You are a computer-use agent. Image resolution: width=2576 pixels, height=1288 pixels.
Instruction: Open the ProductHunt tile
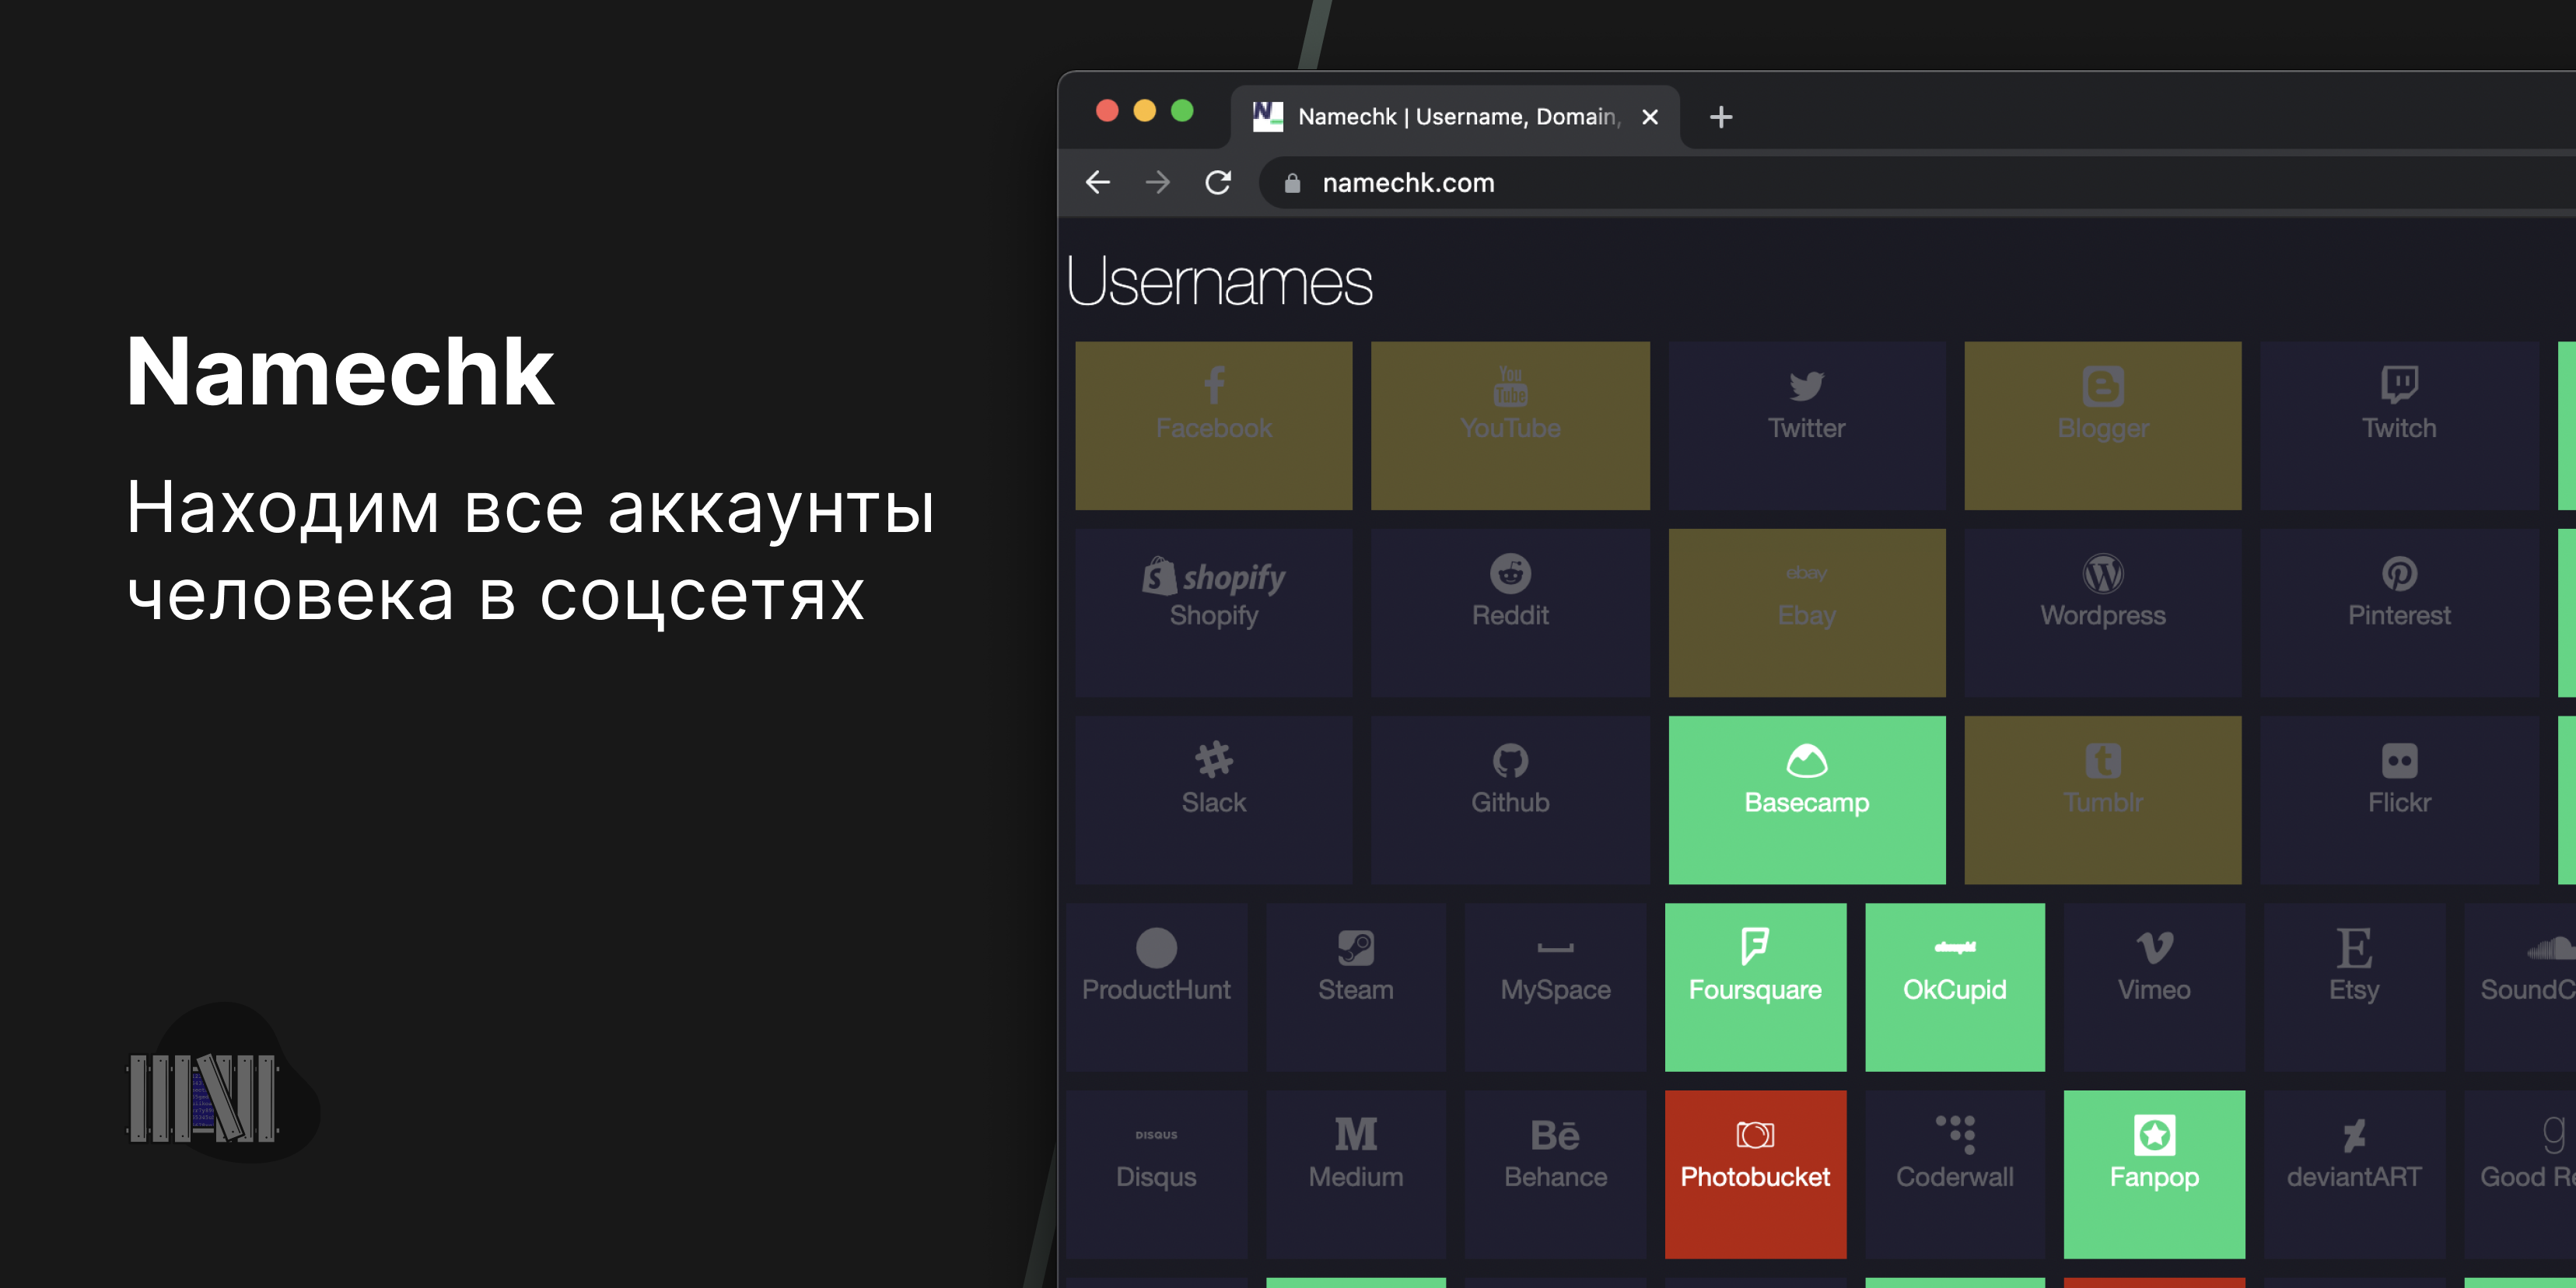pyautogui.click(x=1156, y=987)
